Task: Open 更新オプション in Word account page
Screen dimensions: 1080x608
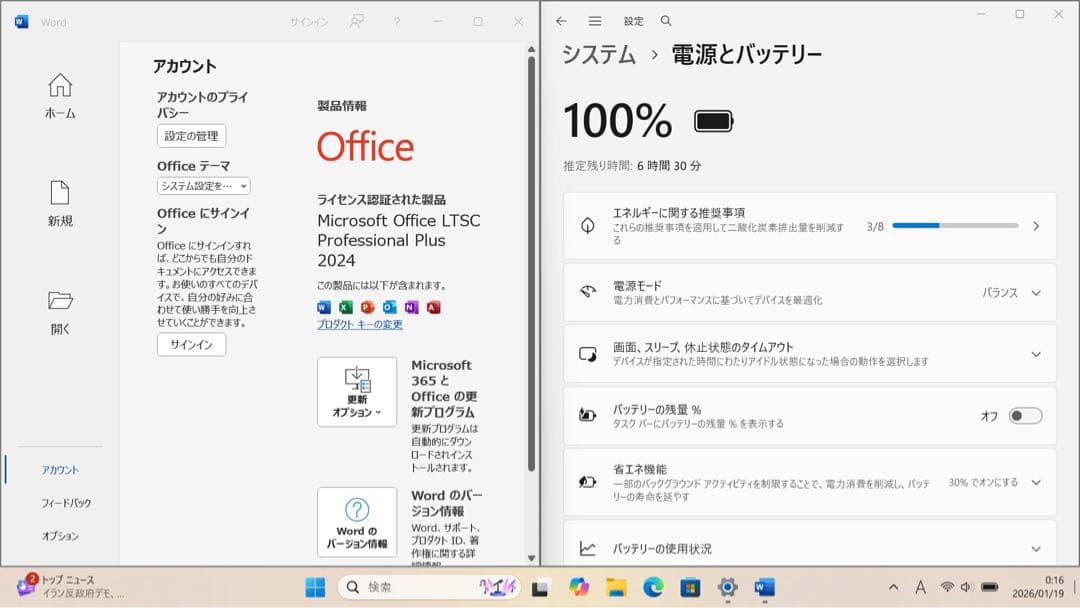Action: click(357, 391)
